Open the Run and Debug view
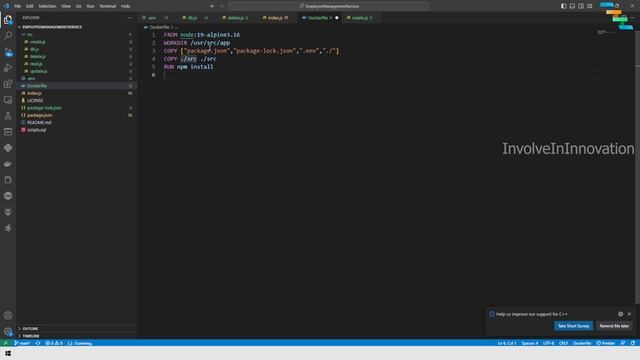The image size is (640, 360). click(8, 68)
